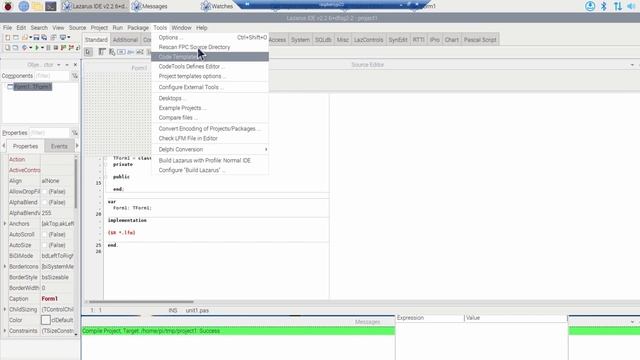Launch the web browser globe icon
640x360 pixels.
click(x=24, y=6)
